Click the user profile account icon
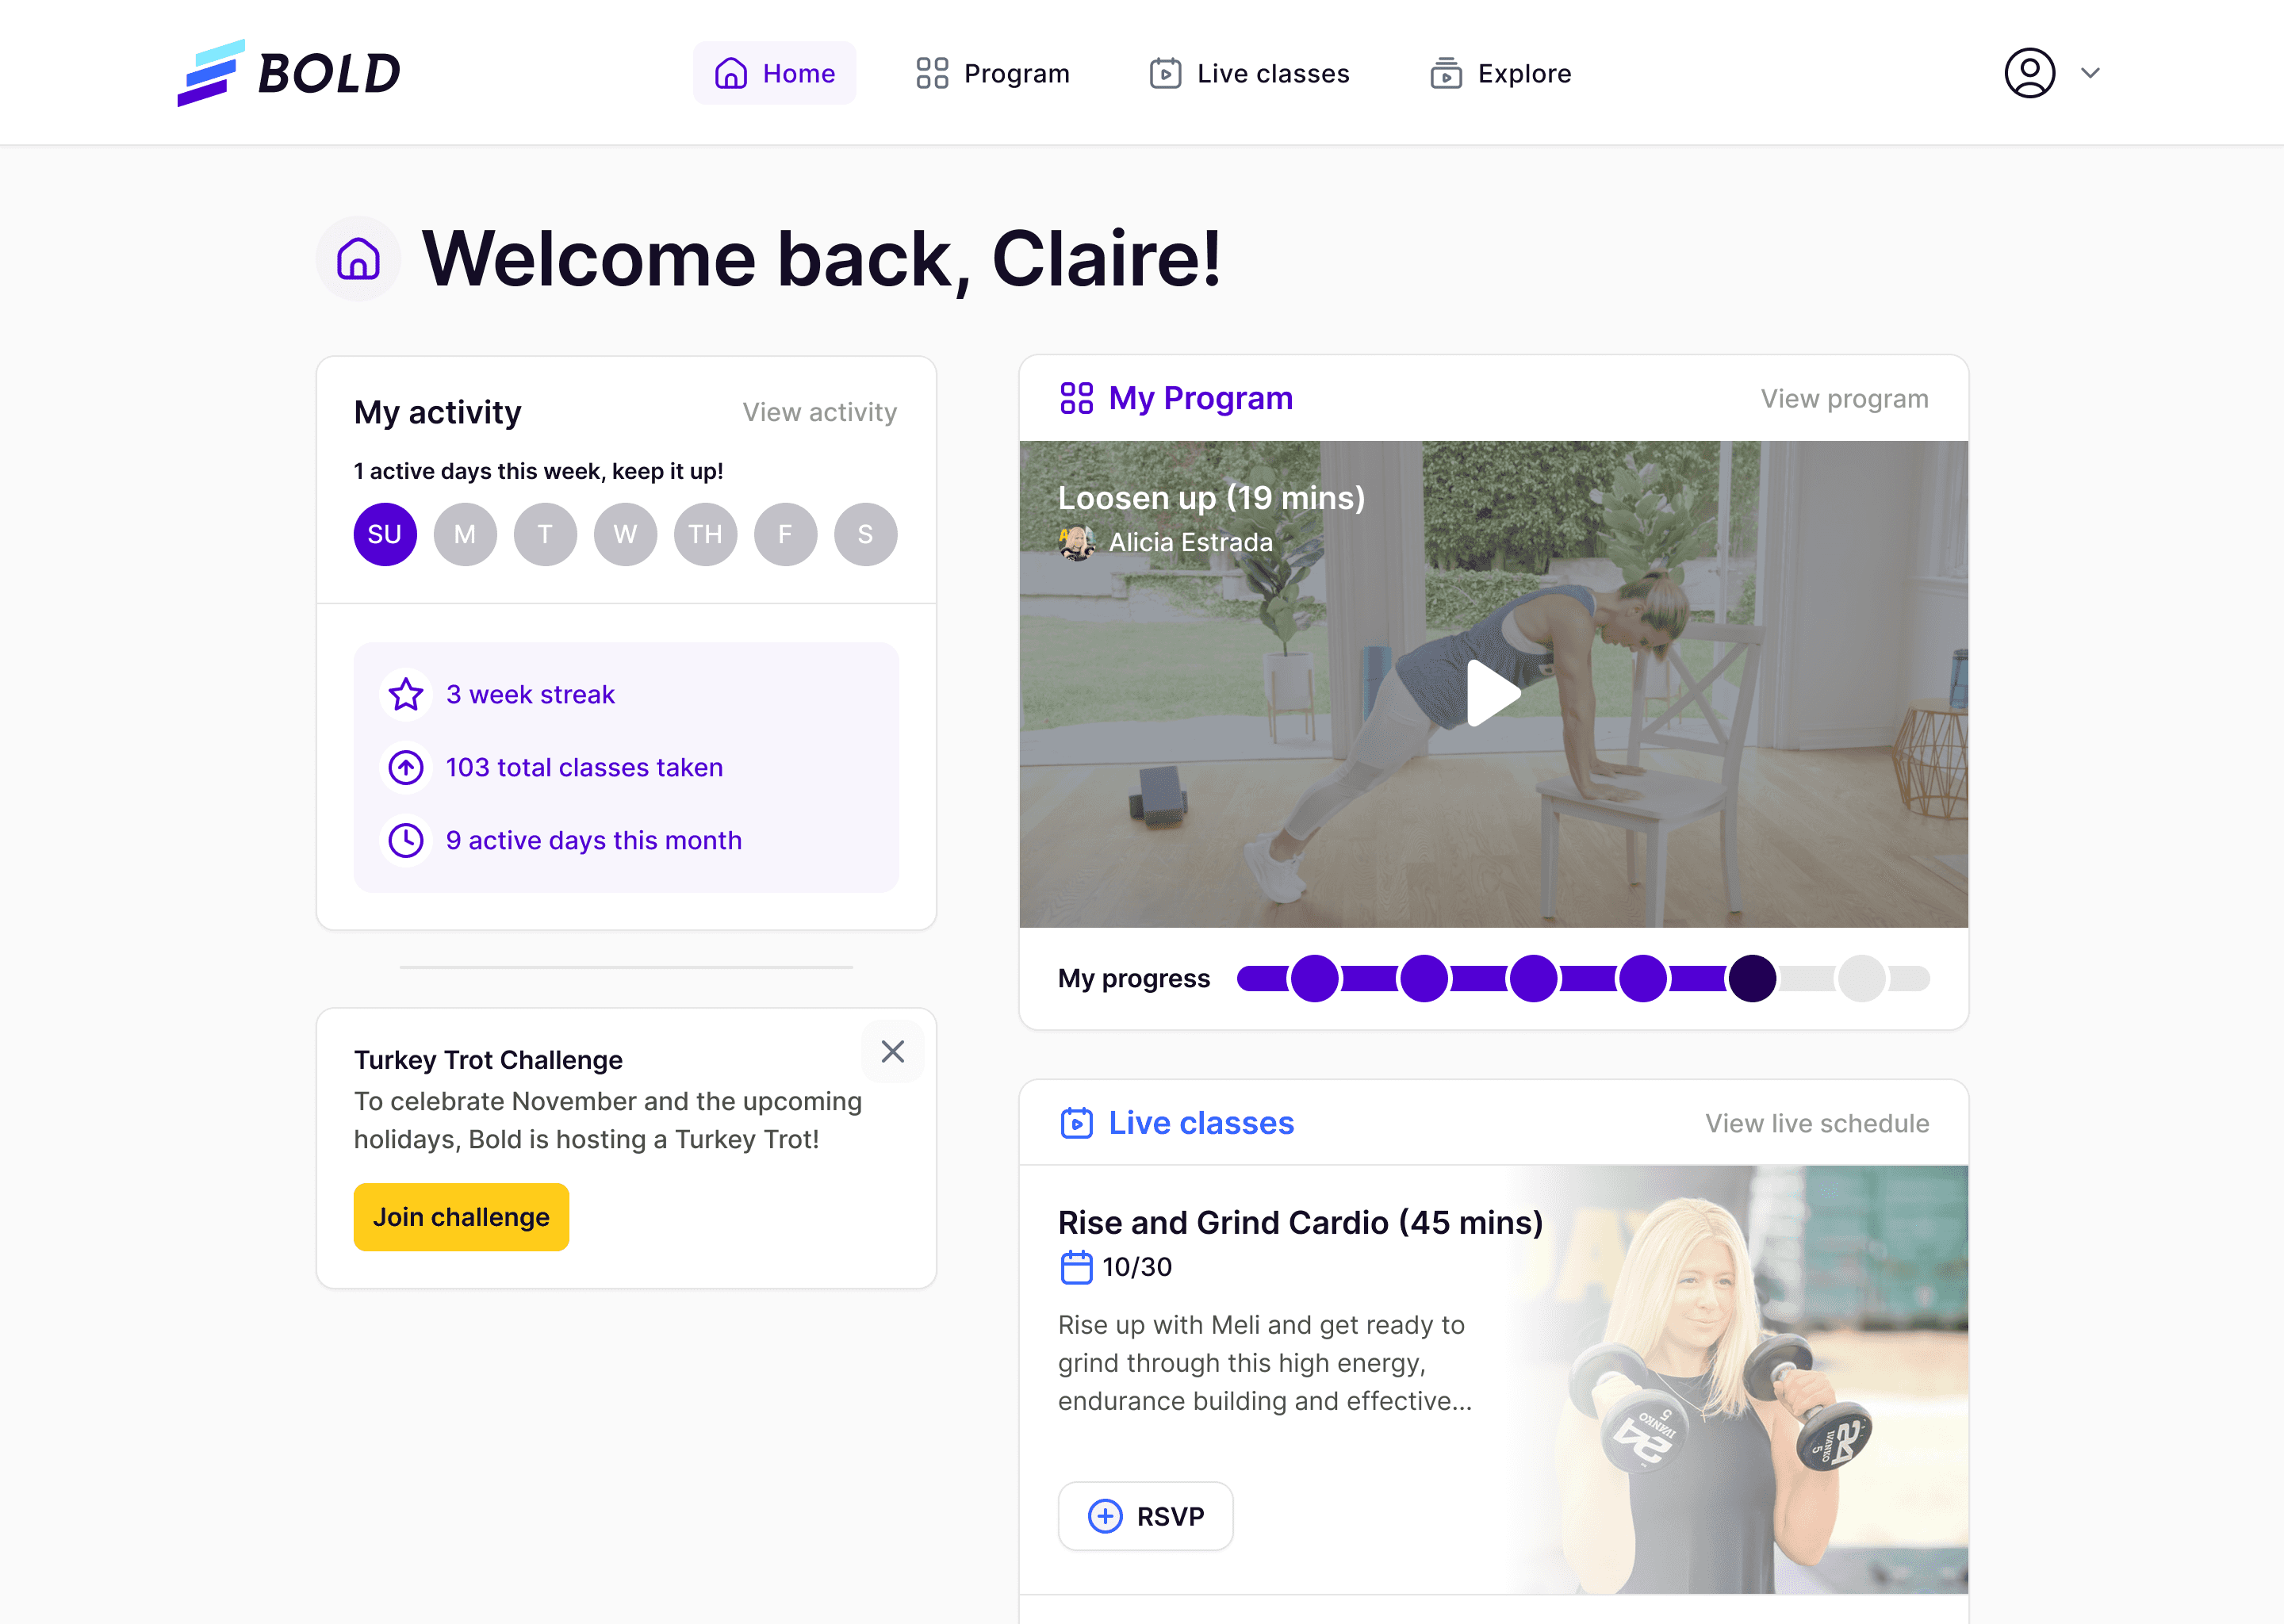2284x1624 pixels. point(2028,72)
